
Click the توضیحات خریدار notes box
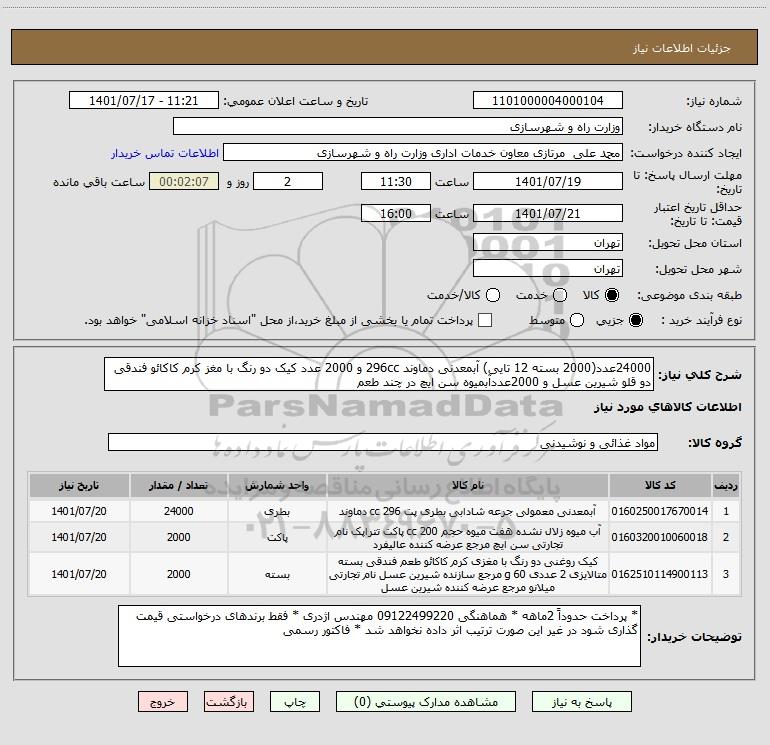[x=380, y=636]
